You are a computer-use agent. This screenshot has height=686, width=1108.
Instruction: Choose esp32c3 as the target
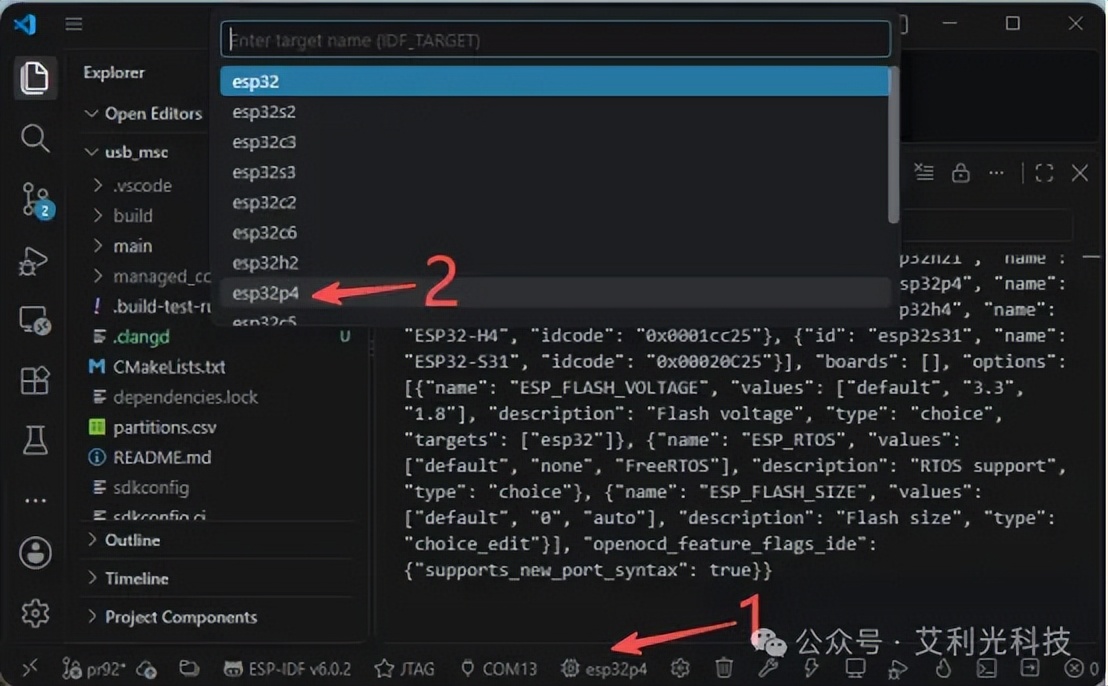555,142
